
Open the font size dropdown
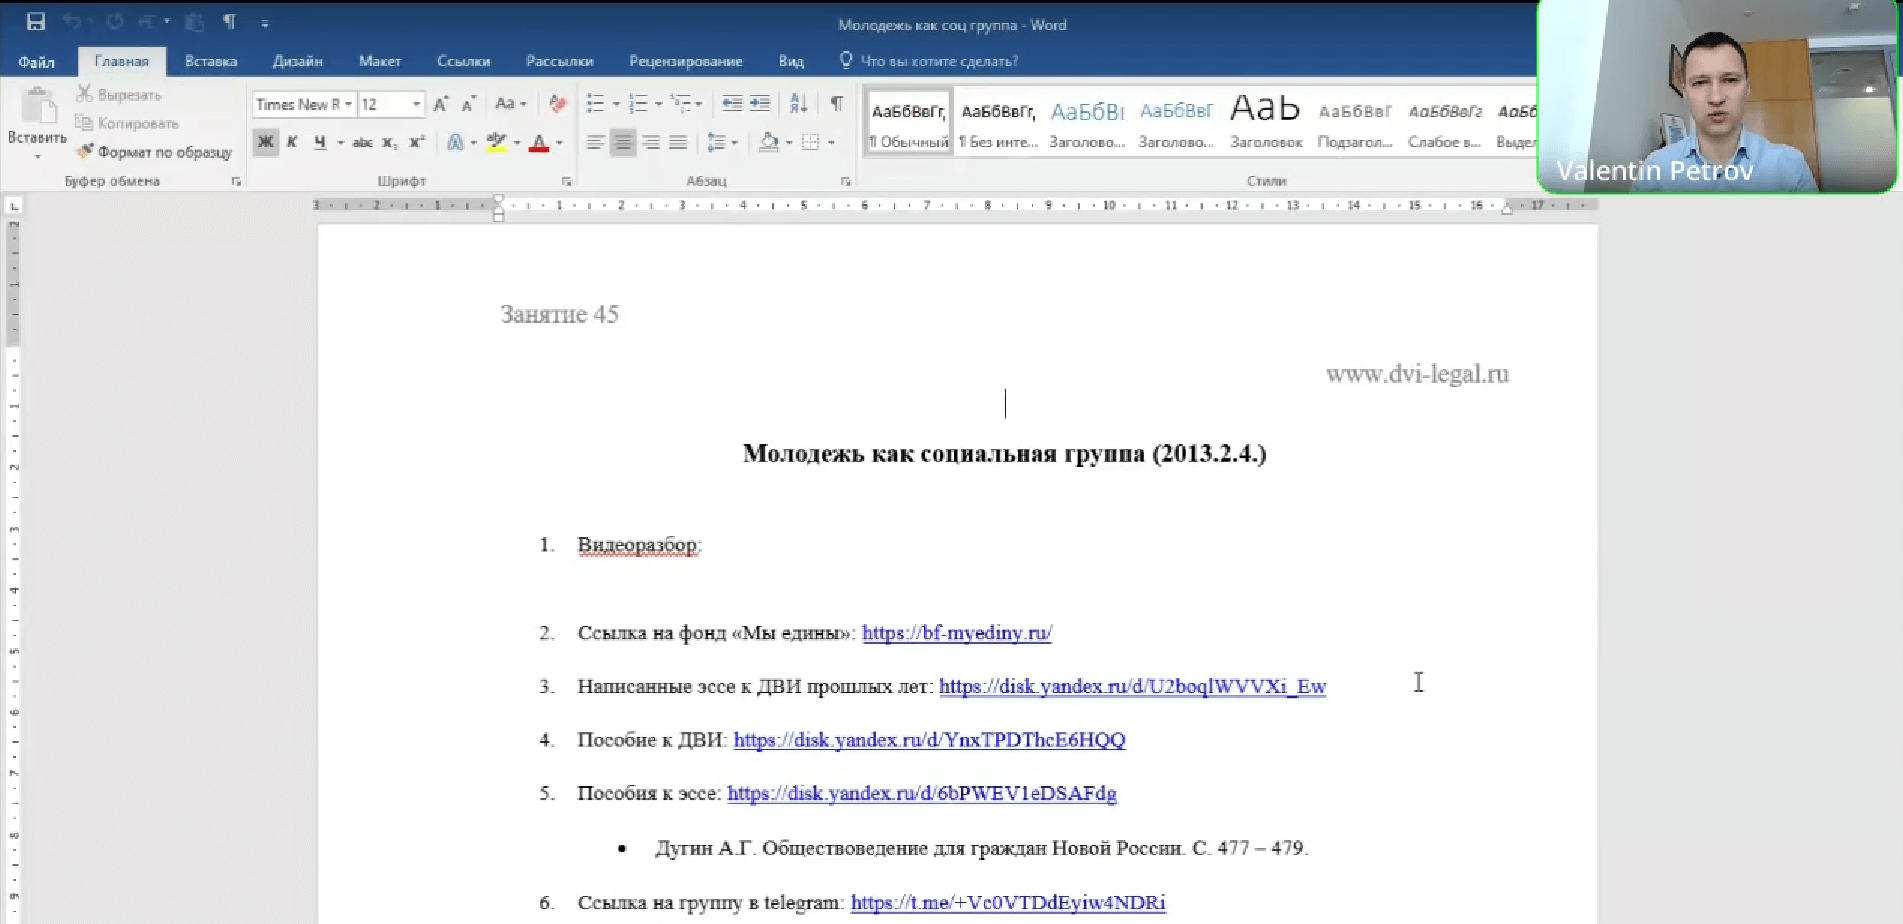tap(419, 104)
